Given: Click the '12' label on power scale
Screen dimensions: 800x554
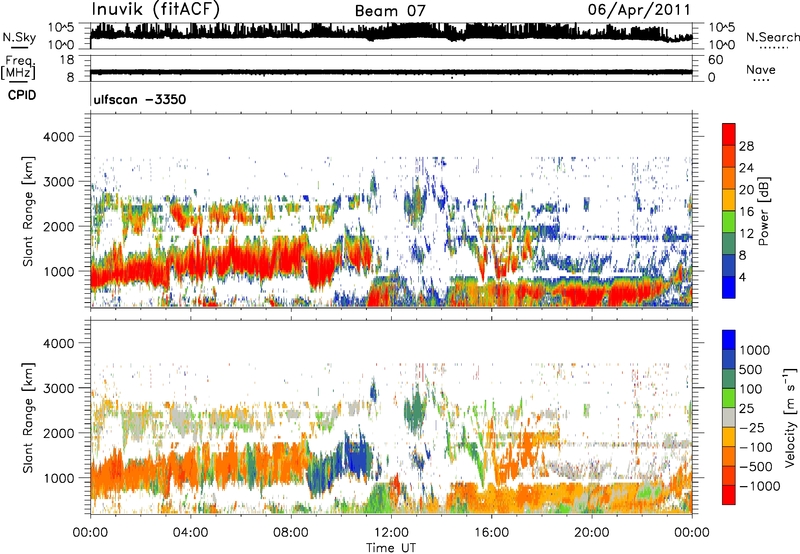Looking at the screenshot, I should point(746,234).
